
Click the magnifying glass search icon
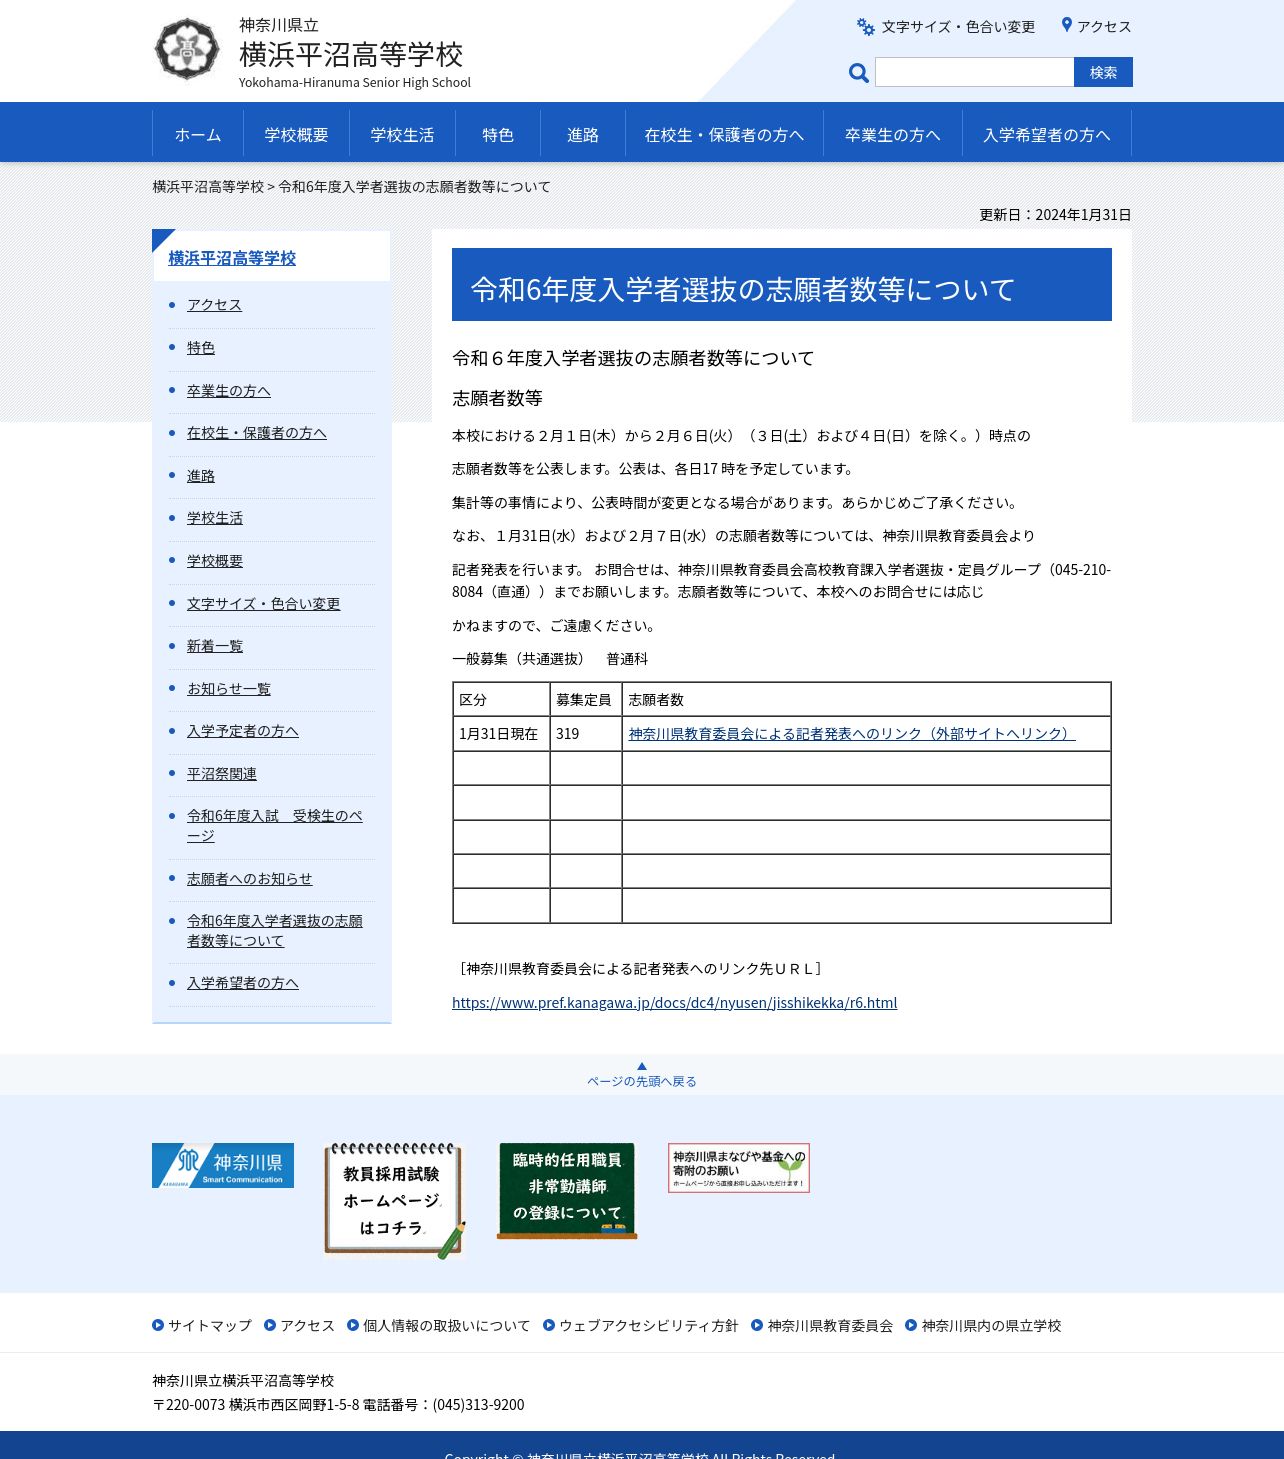pyautogui.click(x=858, y=72)
